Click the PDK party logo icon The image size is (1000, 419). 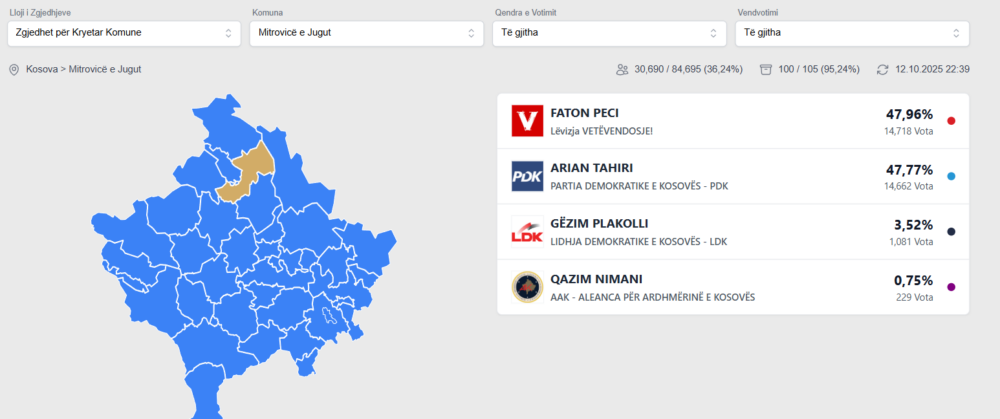pos(526,176)
